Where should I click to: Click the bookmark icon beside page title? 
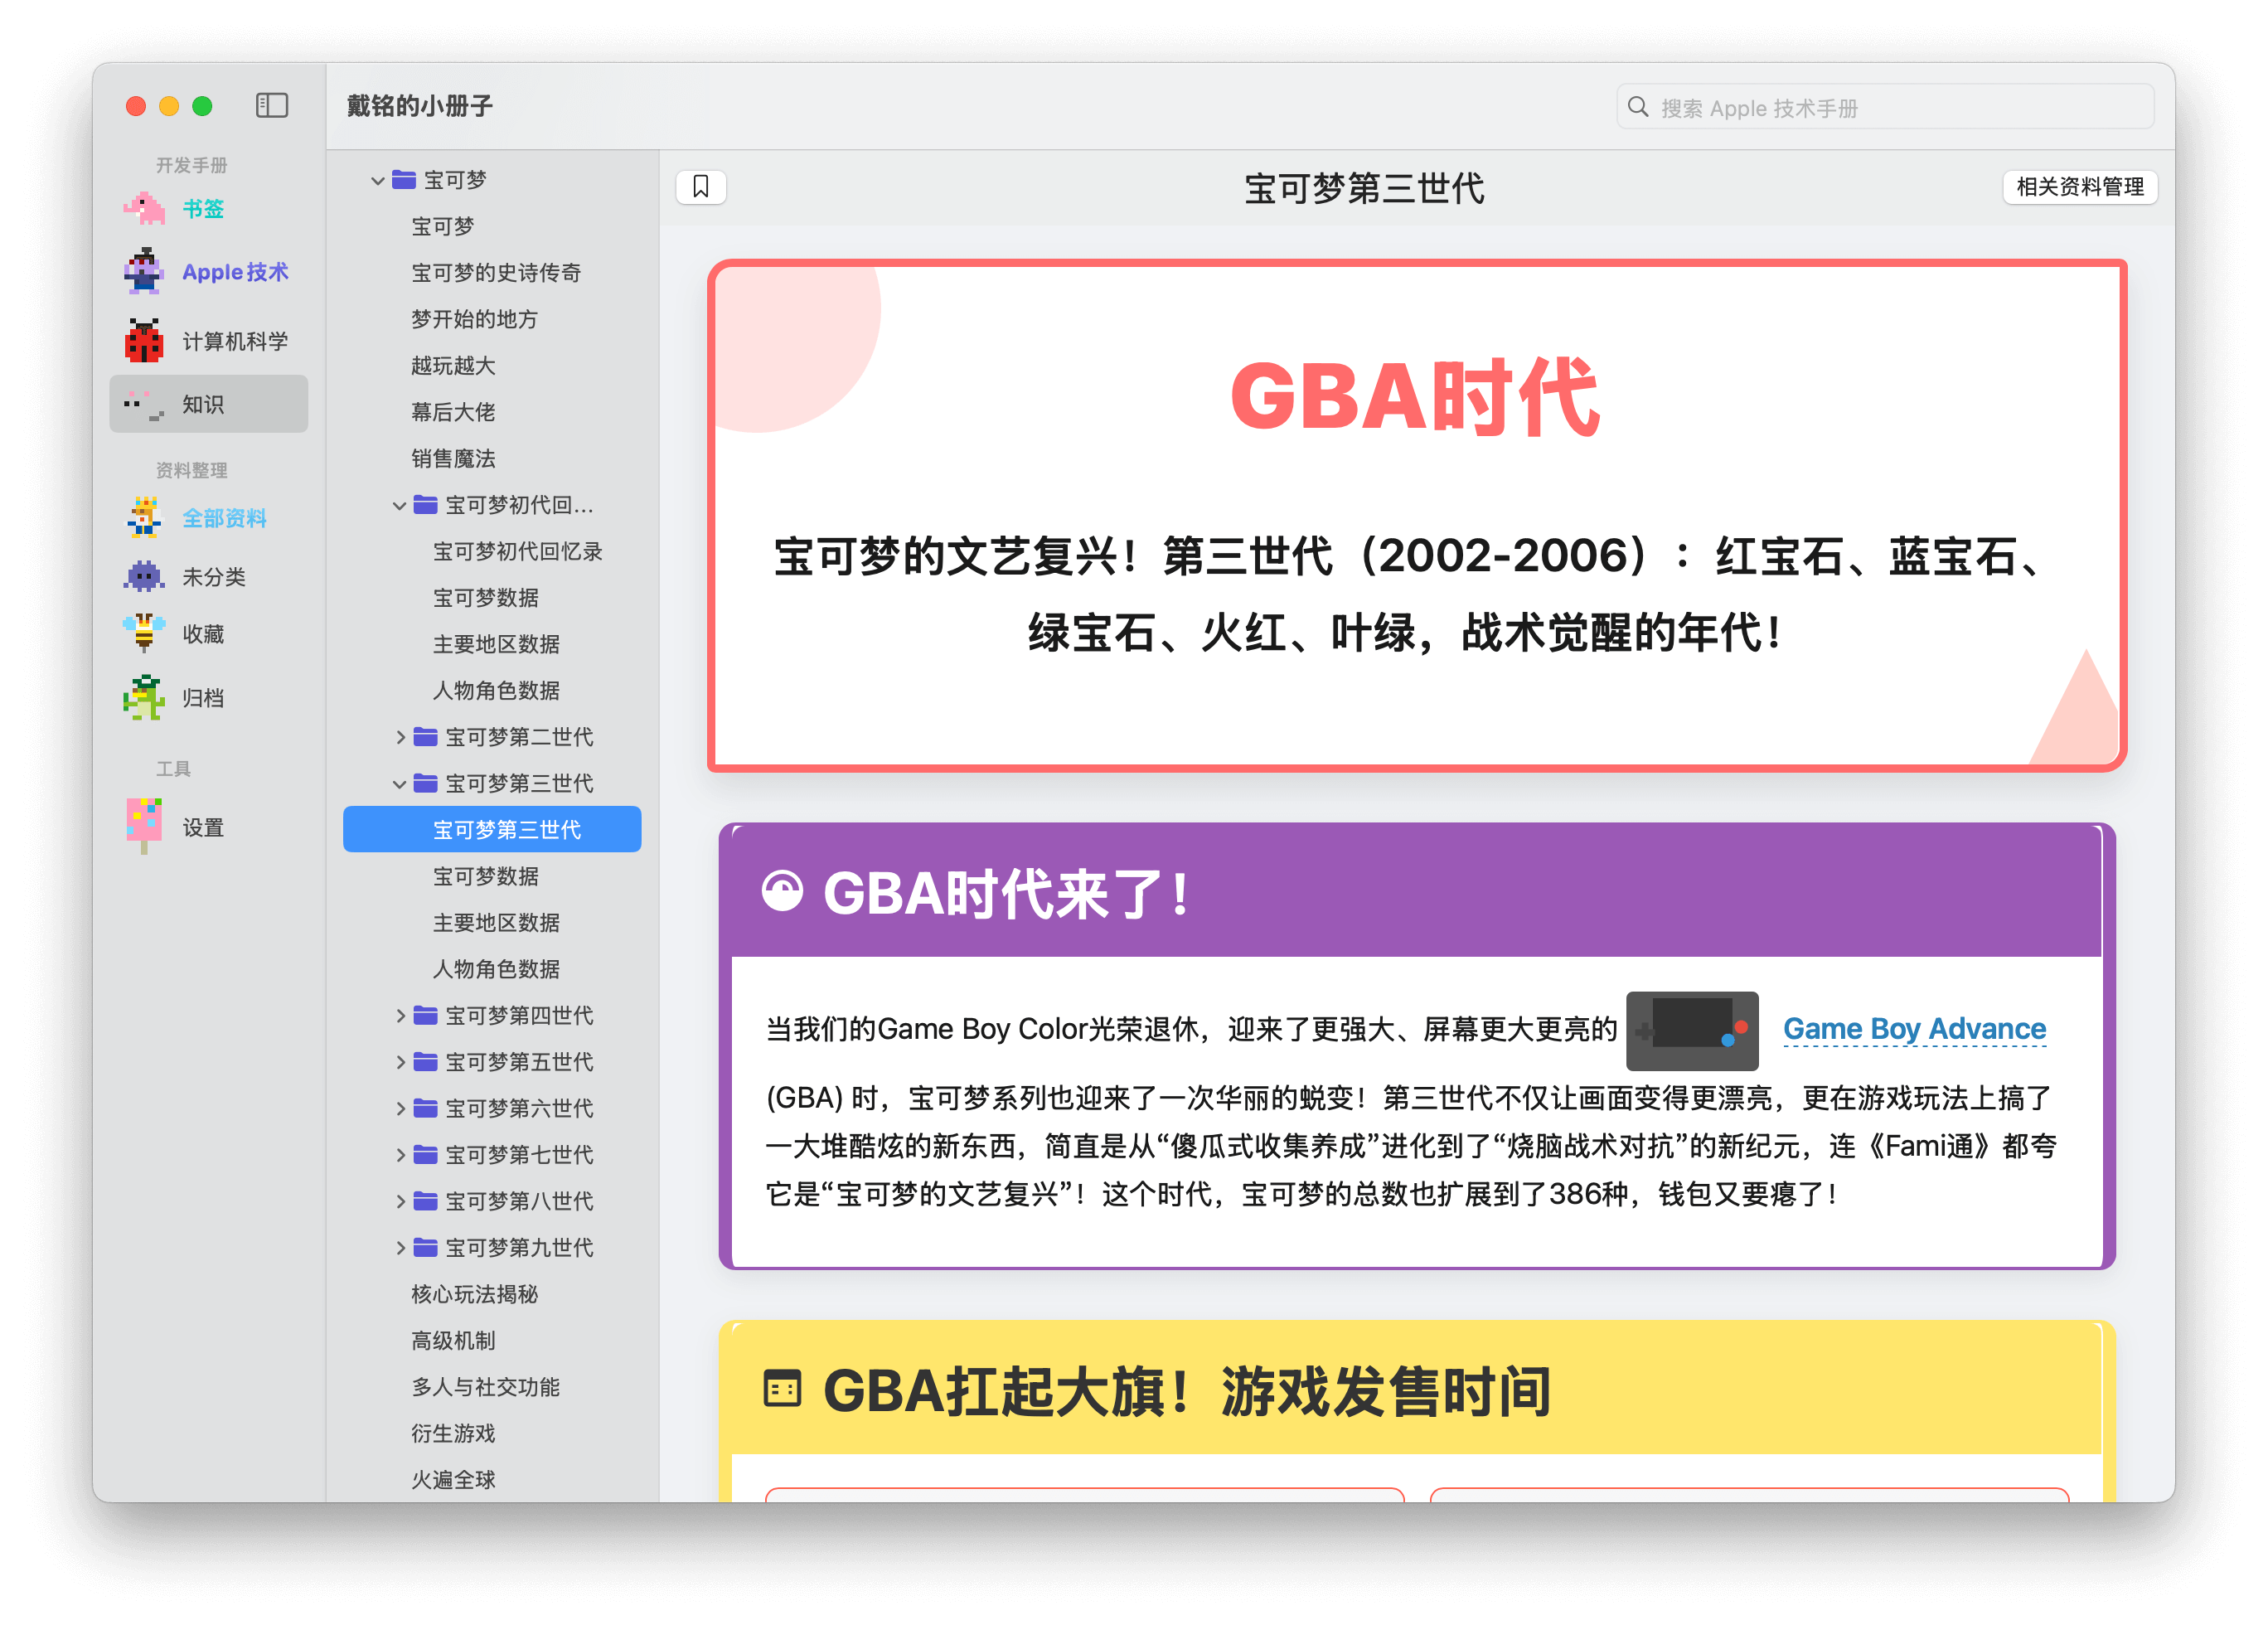(701, 187)
